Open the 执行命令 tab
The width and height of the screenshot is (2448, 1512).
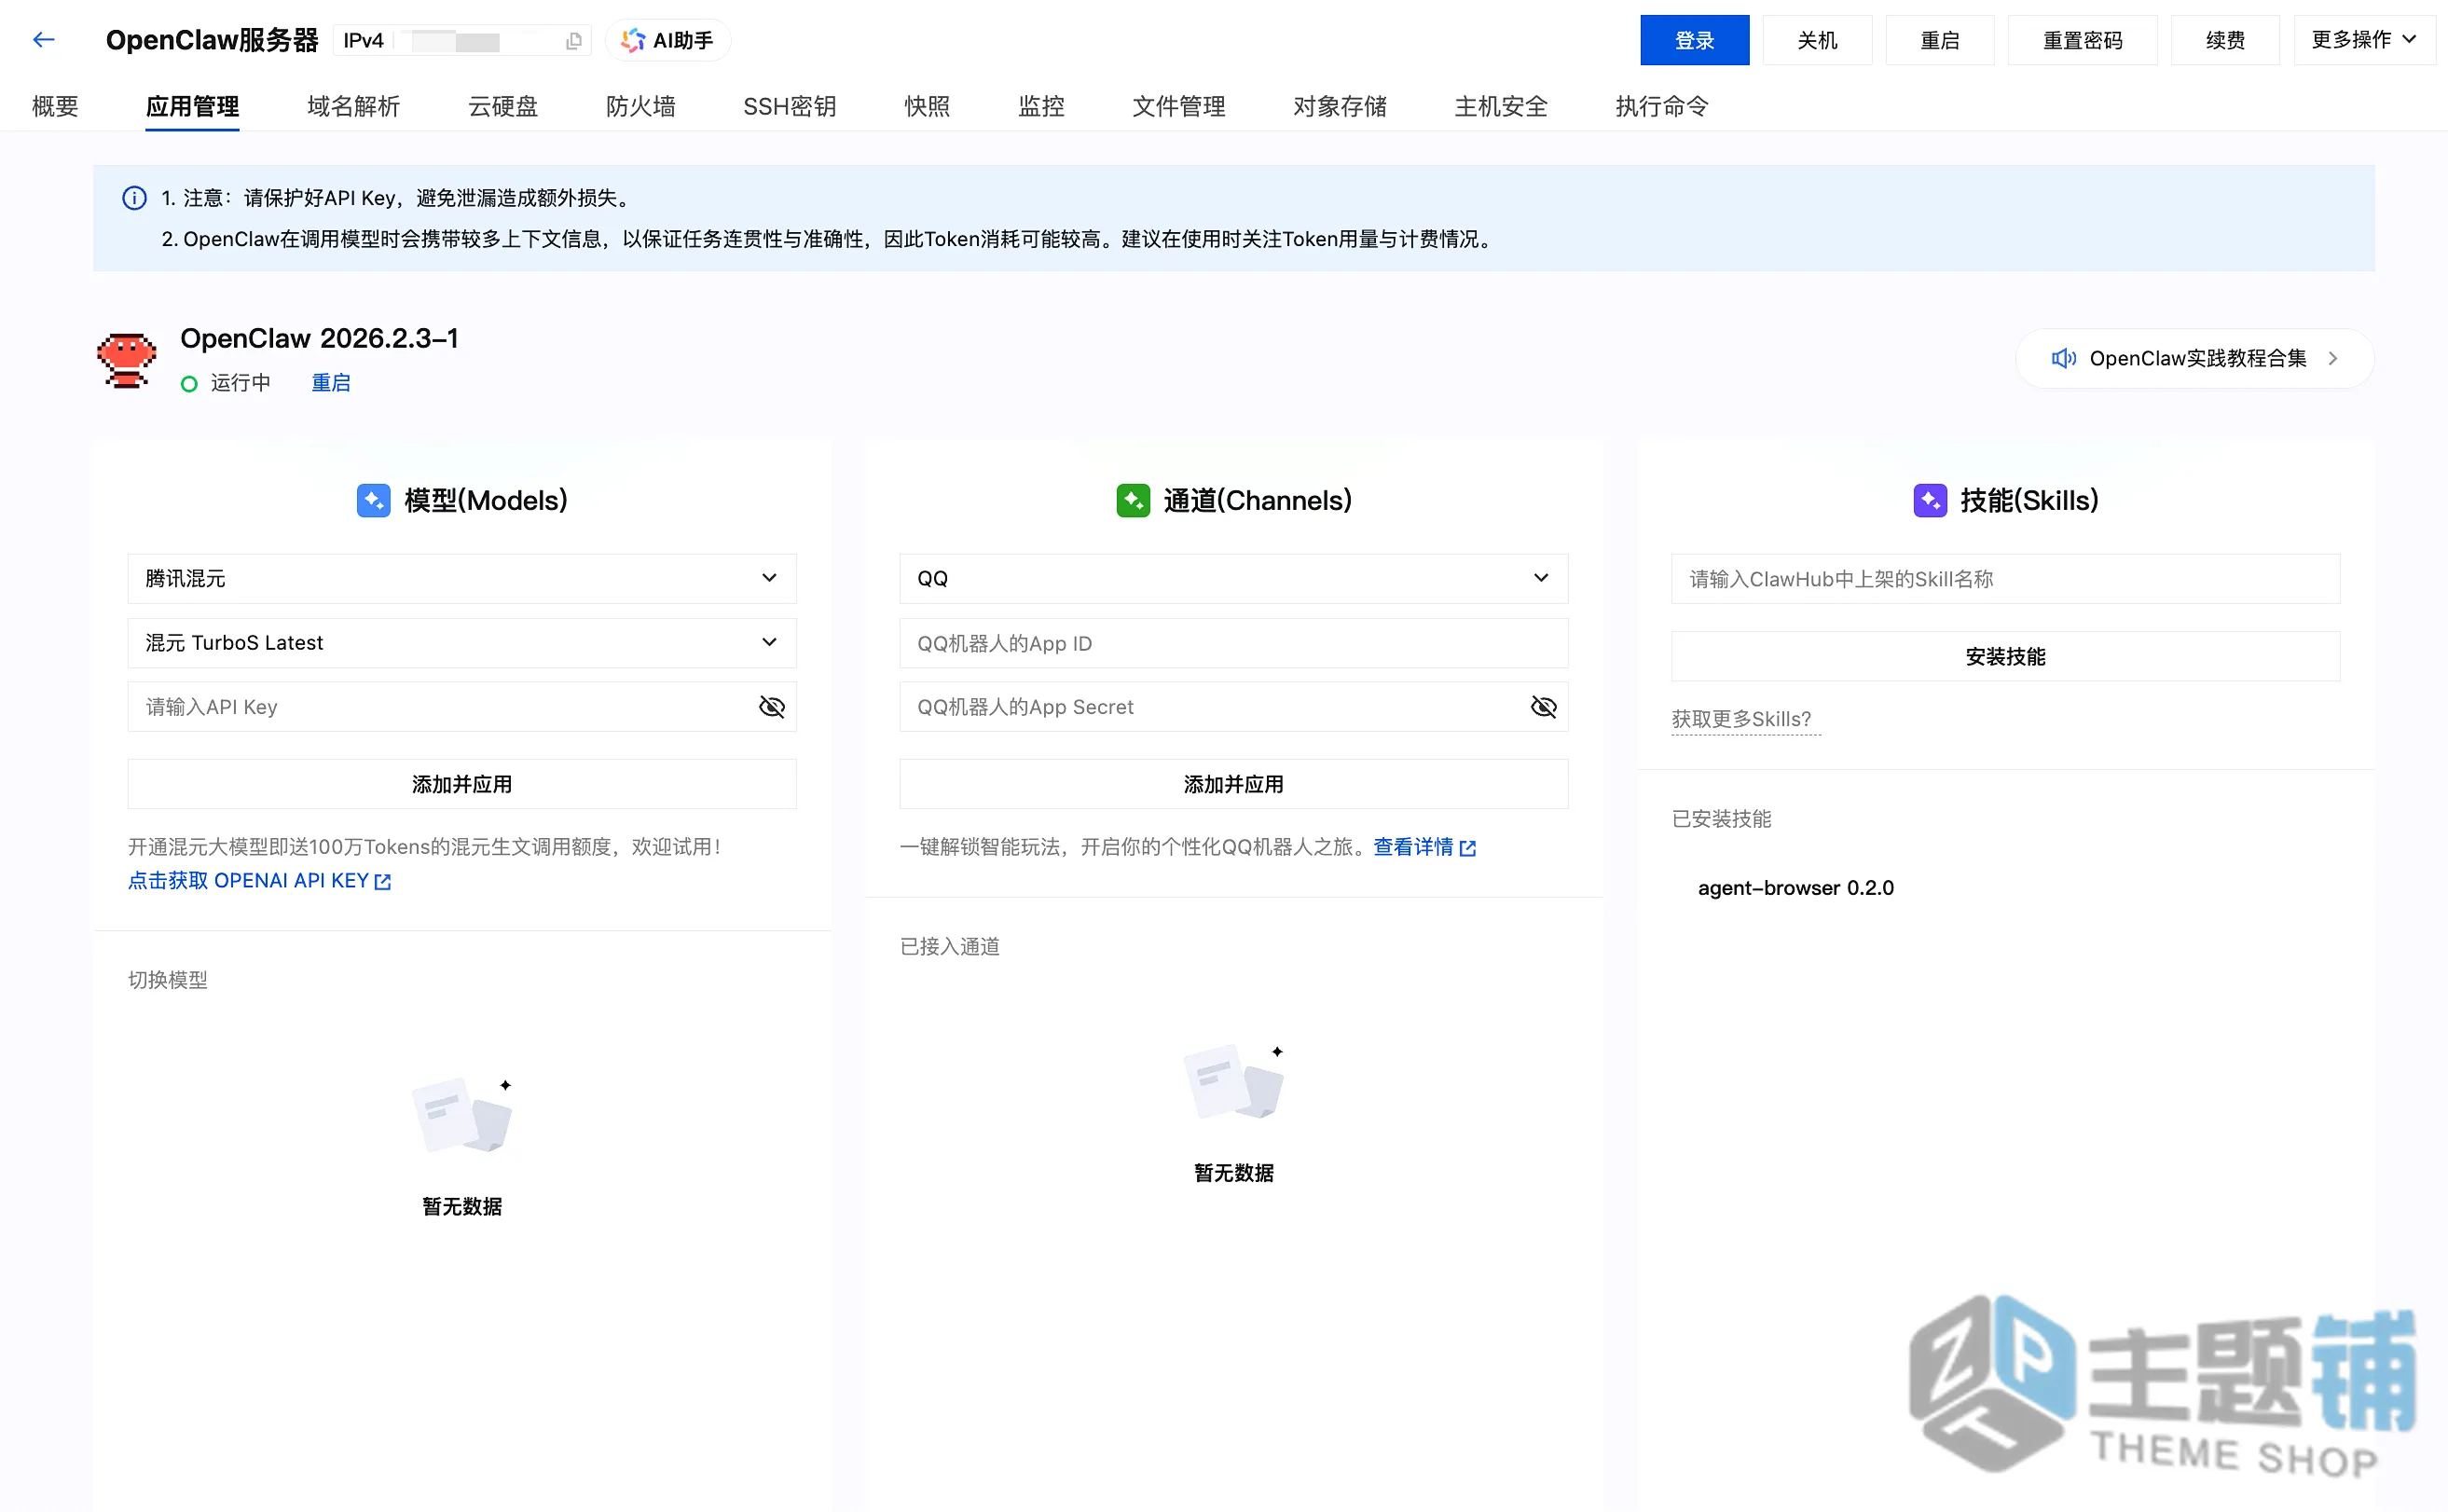[x=1661, y=106]
